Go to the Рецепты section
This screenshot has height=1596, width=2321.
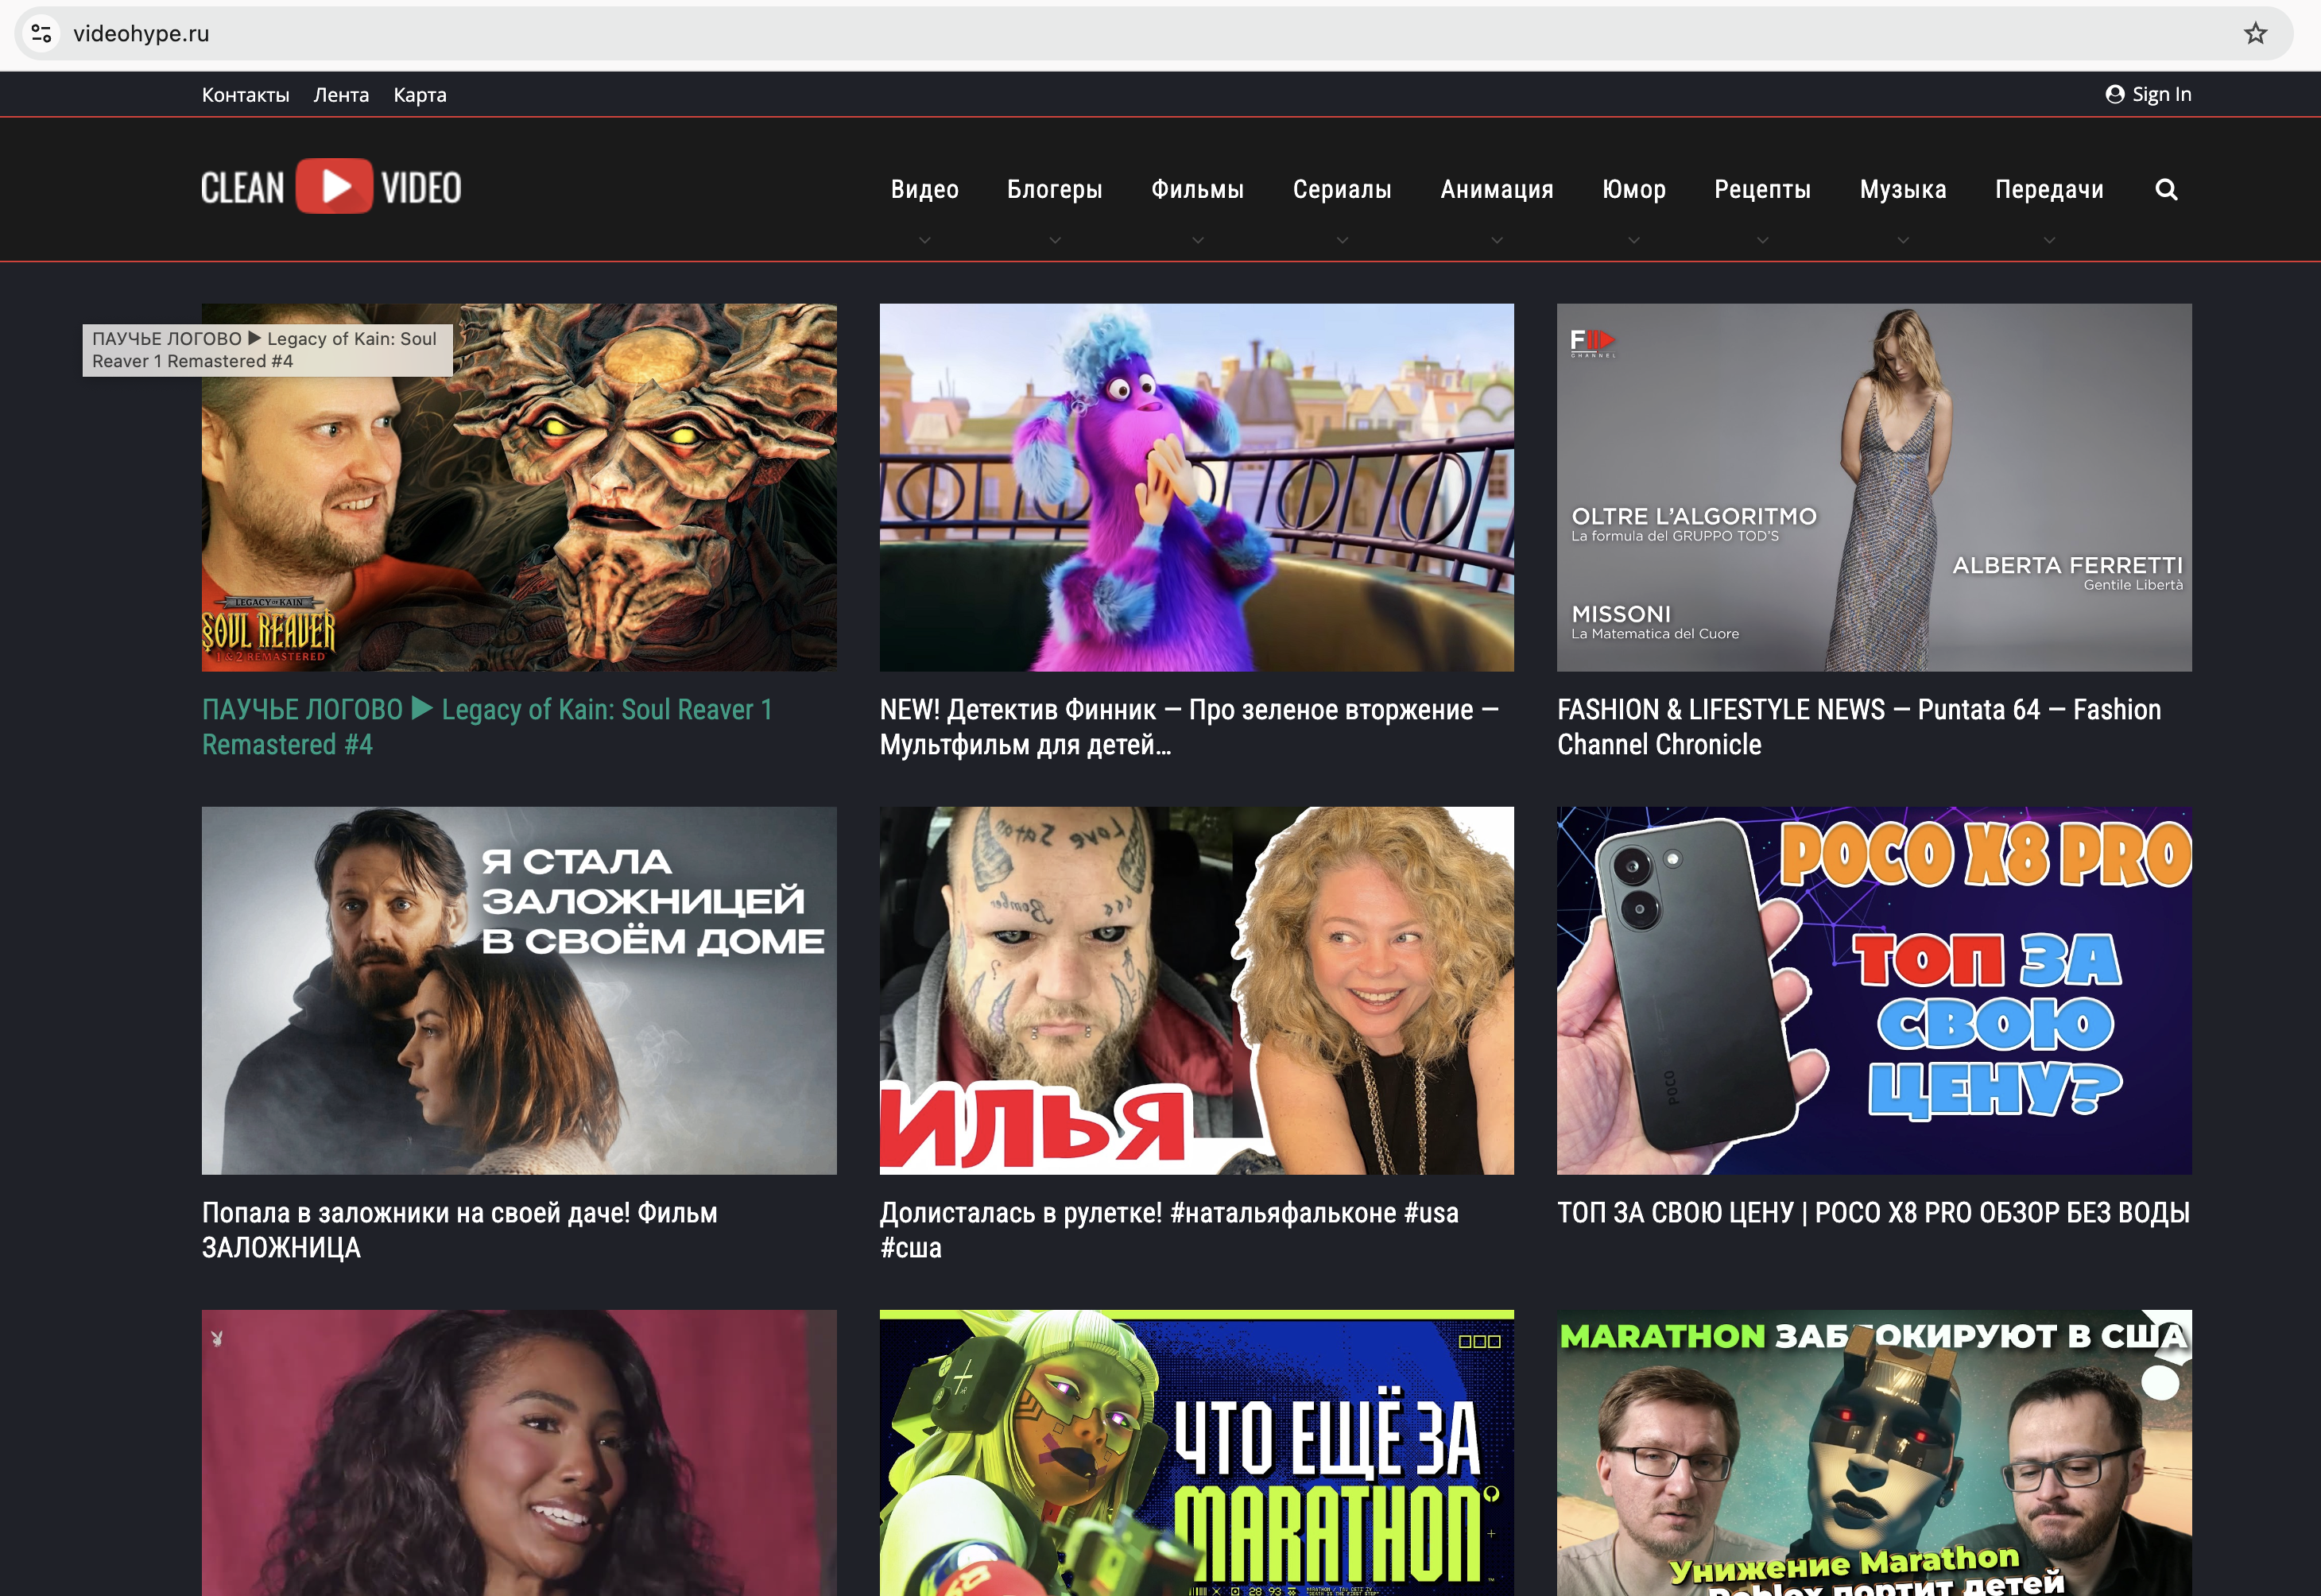point(1762,189)
